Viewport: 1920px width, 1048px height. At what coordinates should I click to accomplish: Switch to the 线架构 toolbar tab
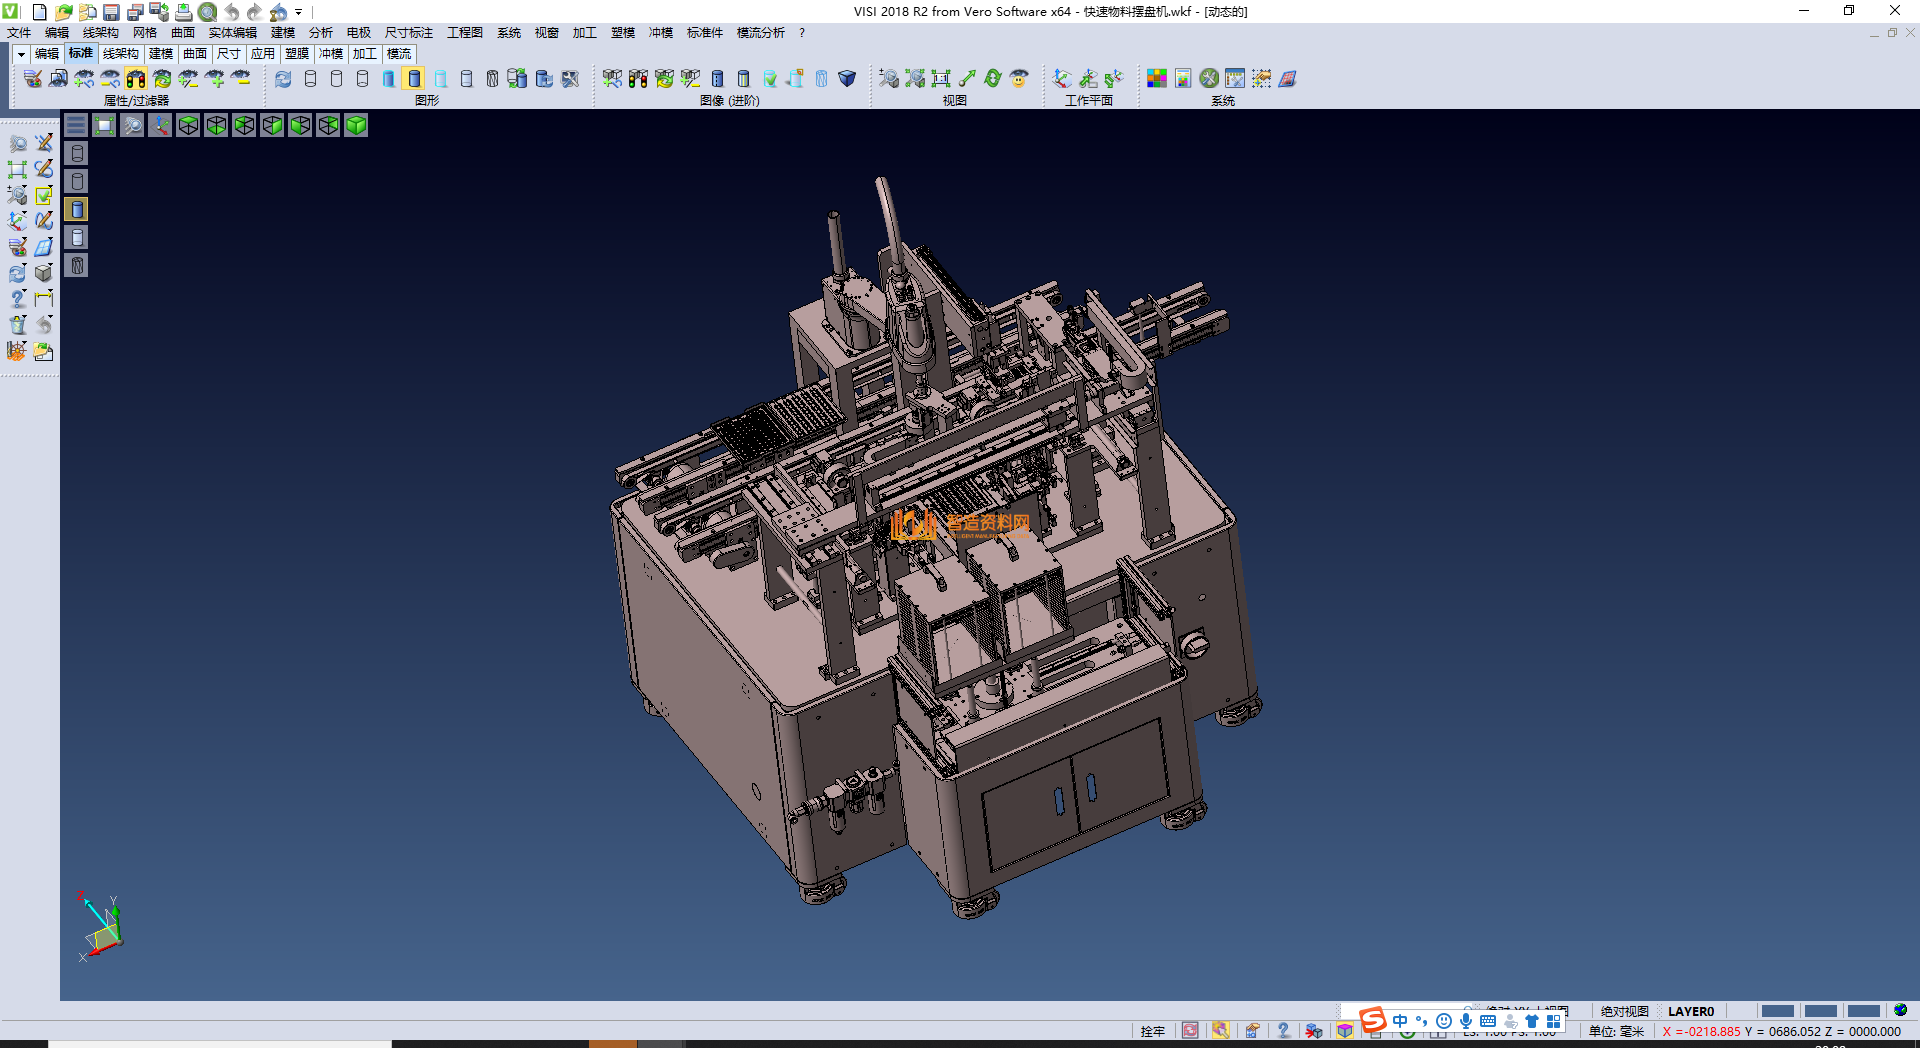pyautogui.click(x=120, y=54)
